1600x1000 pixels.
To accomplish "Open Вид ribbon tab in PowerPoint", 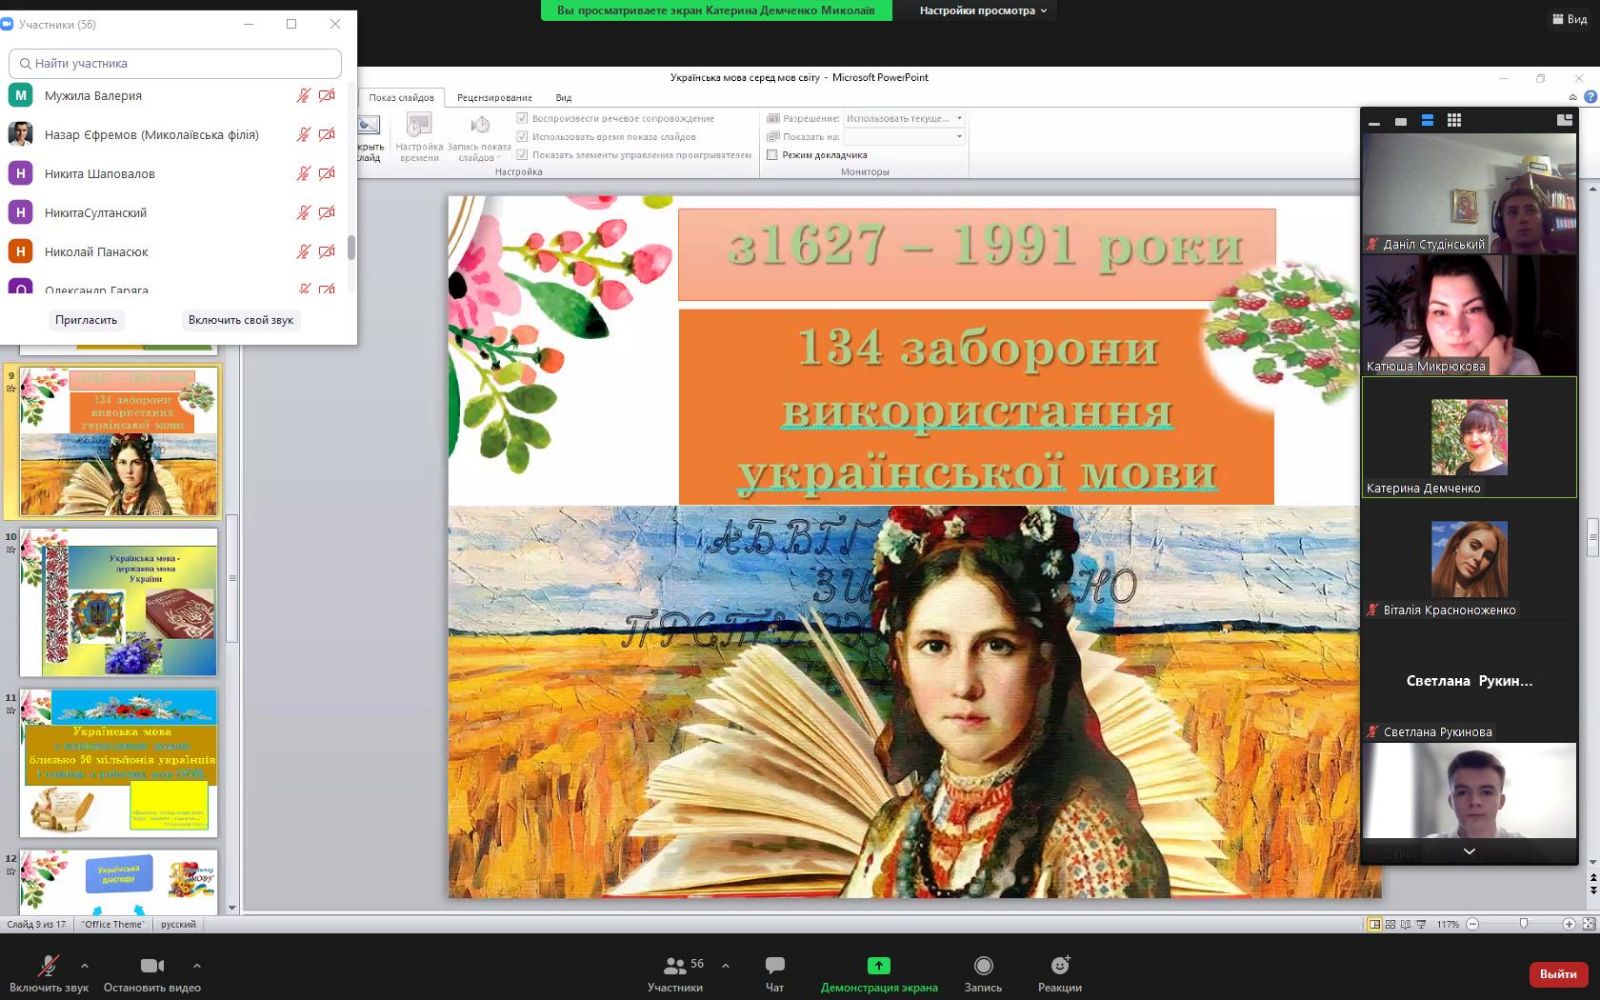I will coord(564,97).
